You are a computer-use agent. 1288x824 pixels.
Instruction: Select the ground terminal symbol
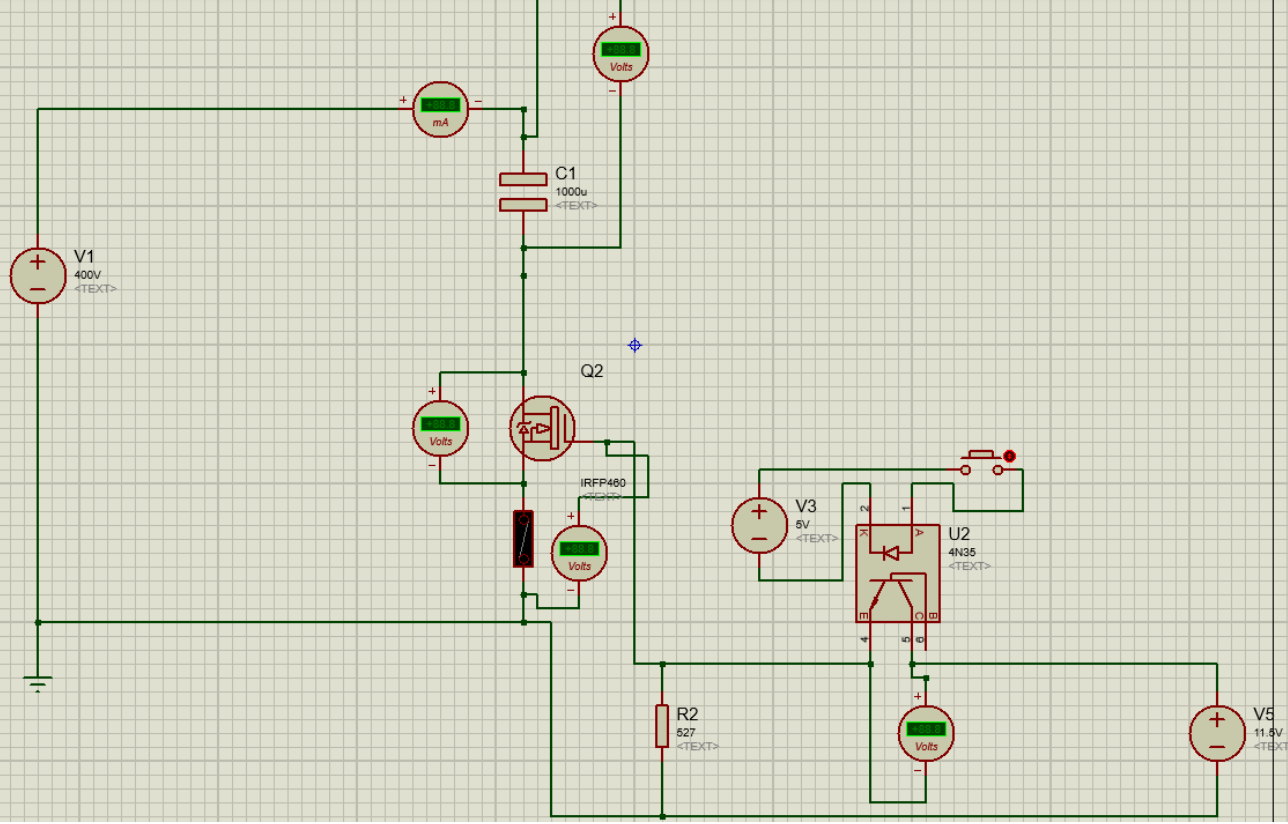click(x=37, y=684)
